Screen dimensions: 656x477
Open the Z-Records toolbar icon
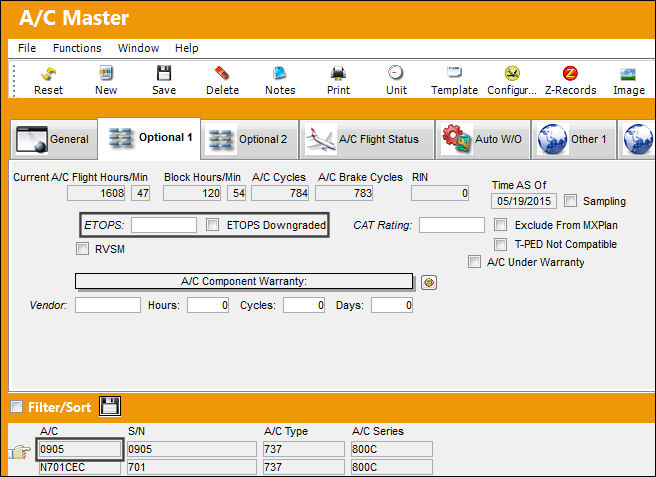coord(570,81)
